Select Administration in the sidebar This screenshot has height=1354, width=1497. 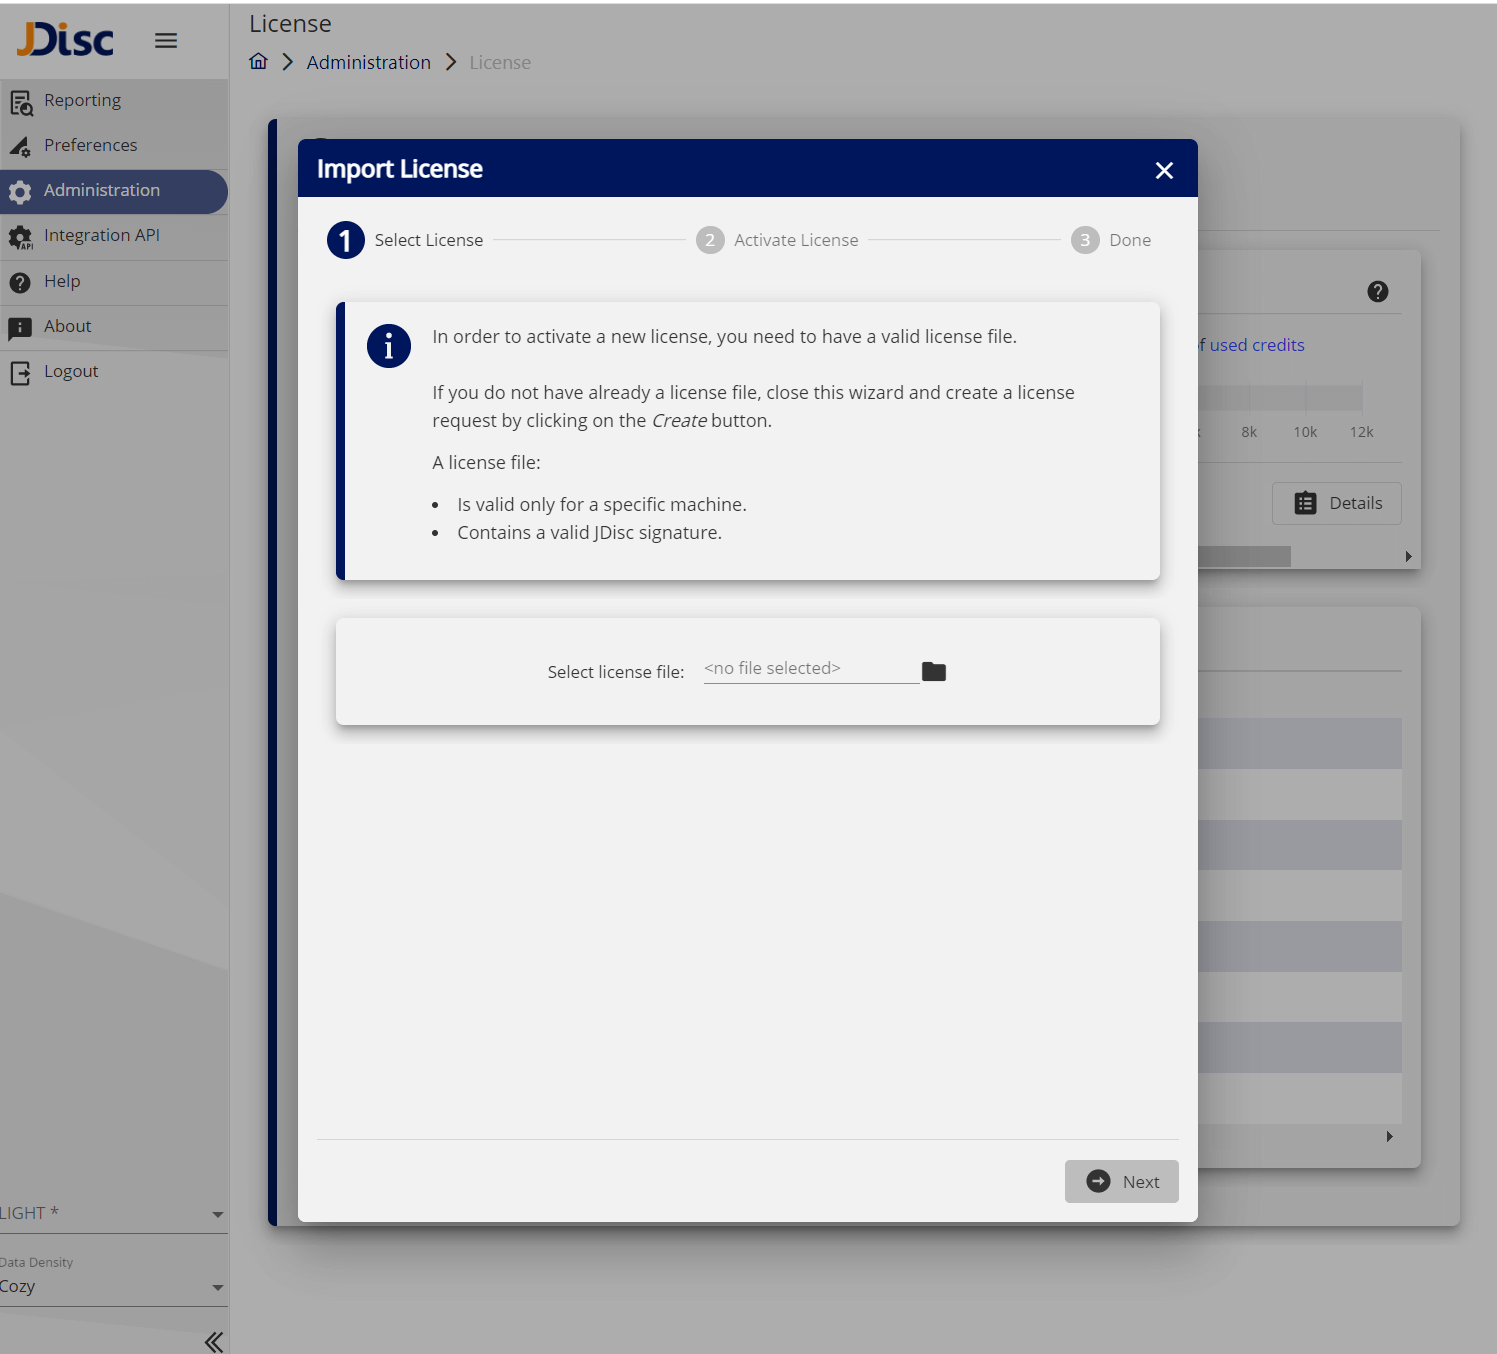coord(101,191)
